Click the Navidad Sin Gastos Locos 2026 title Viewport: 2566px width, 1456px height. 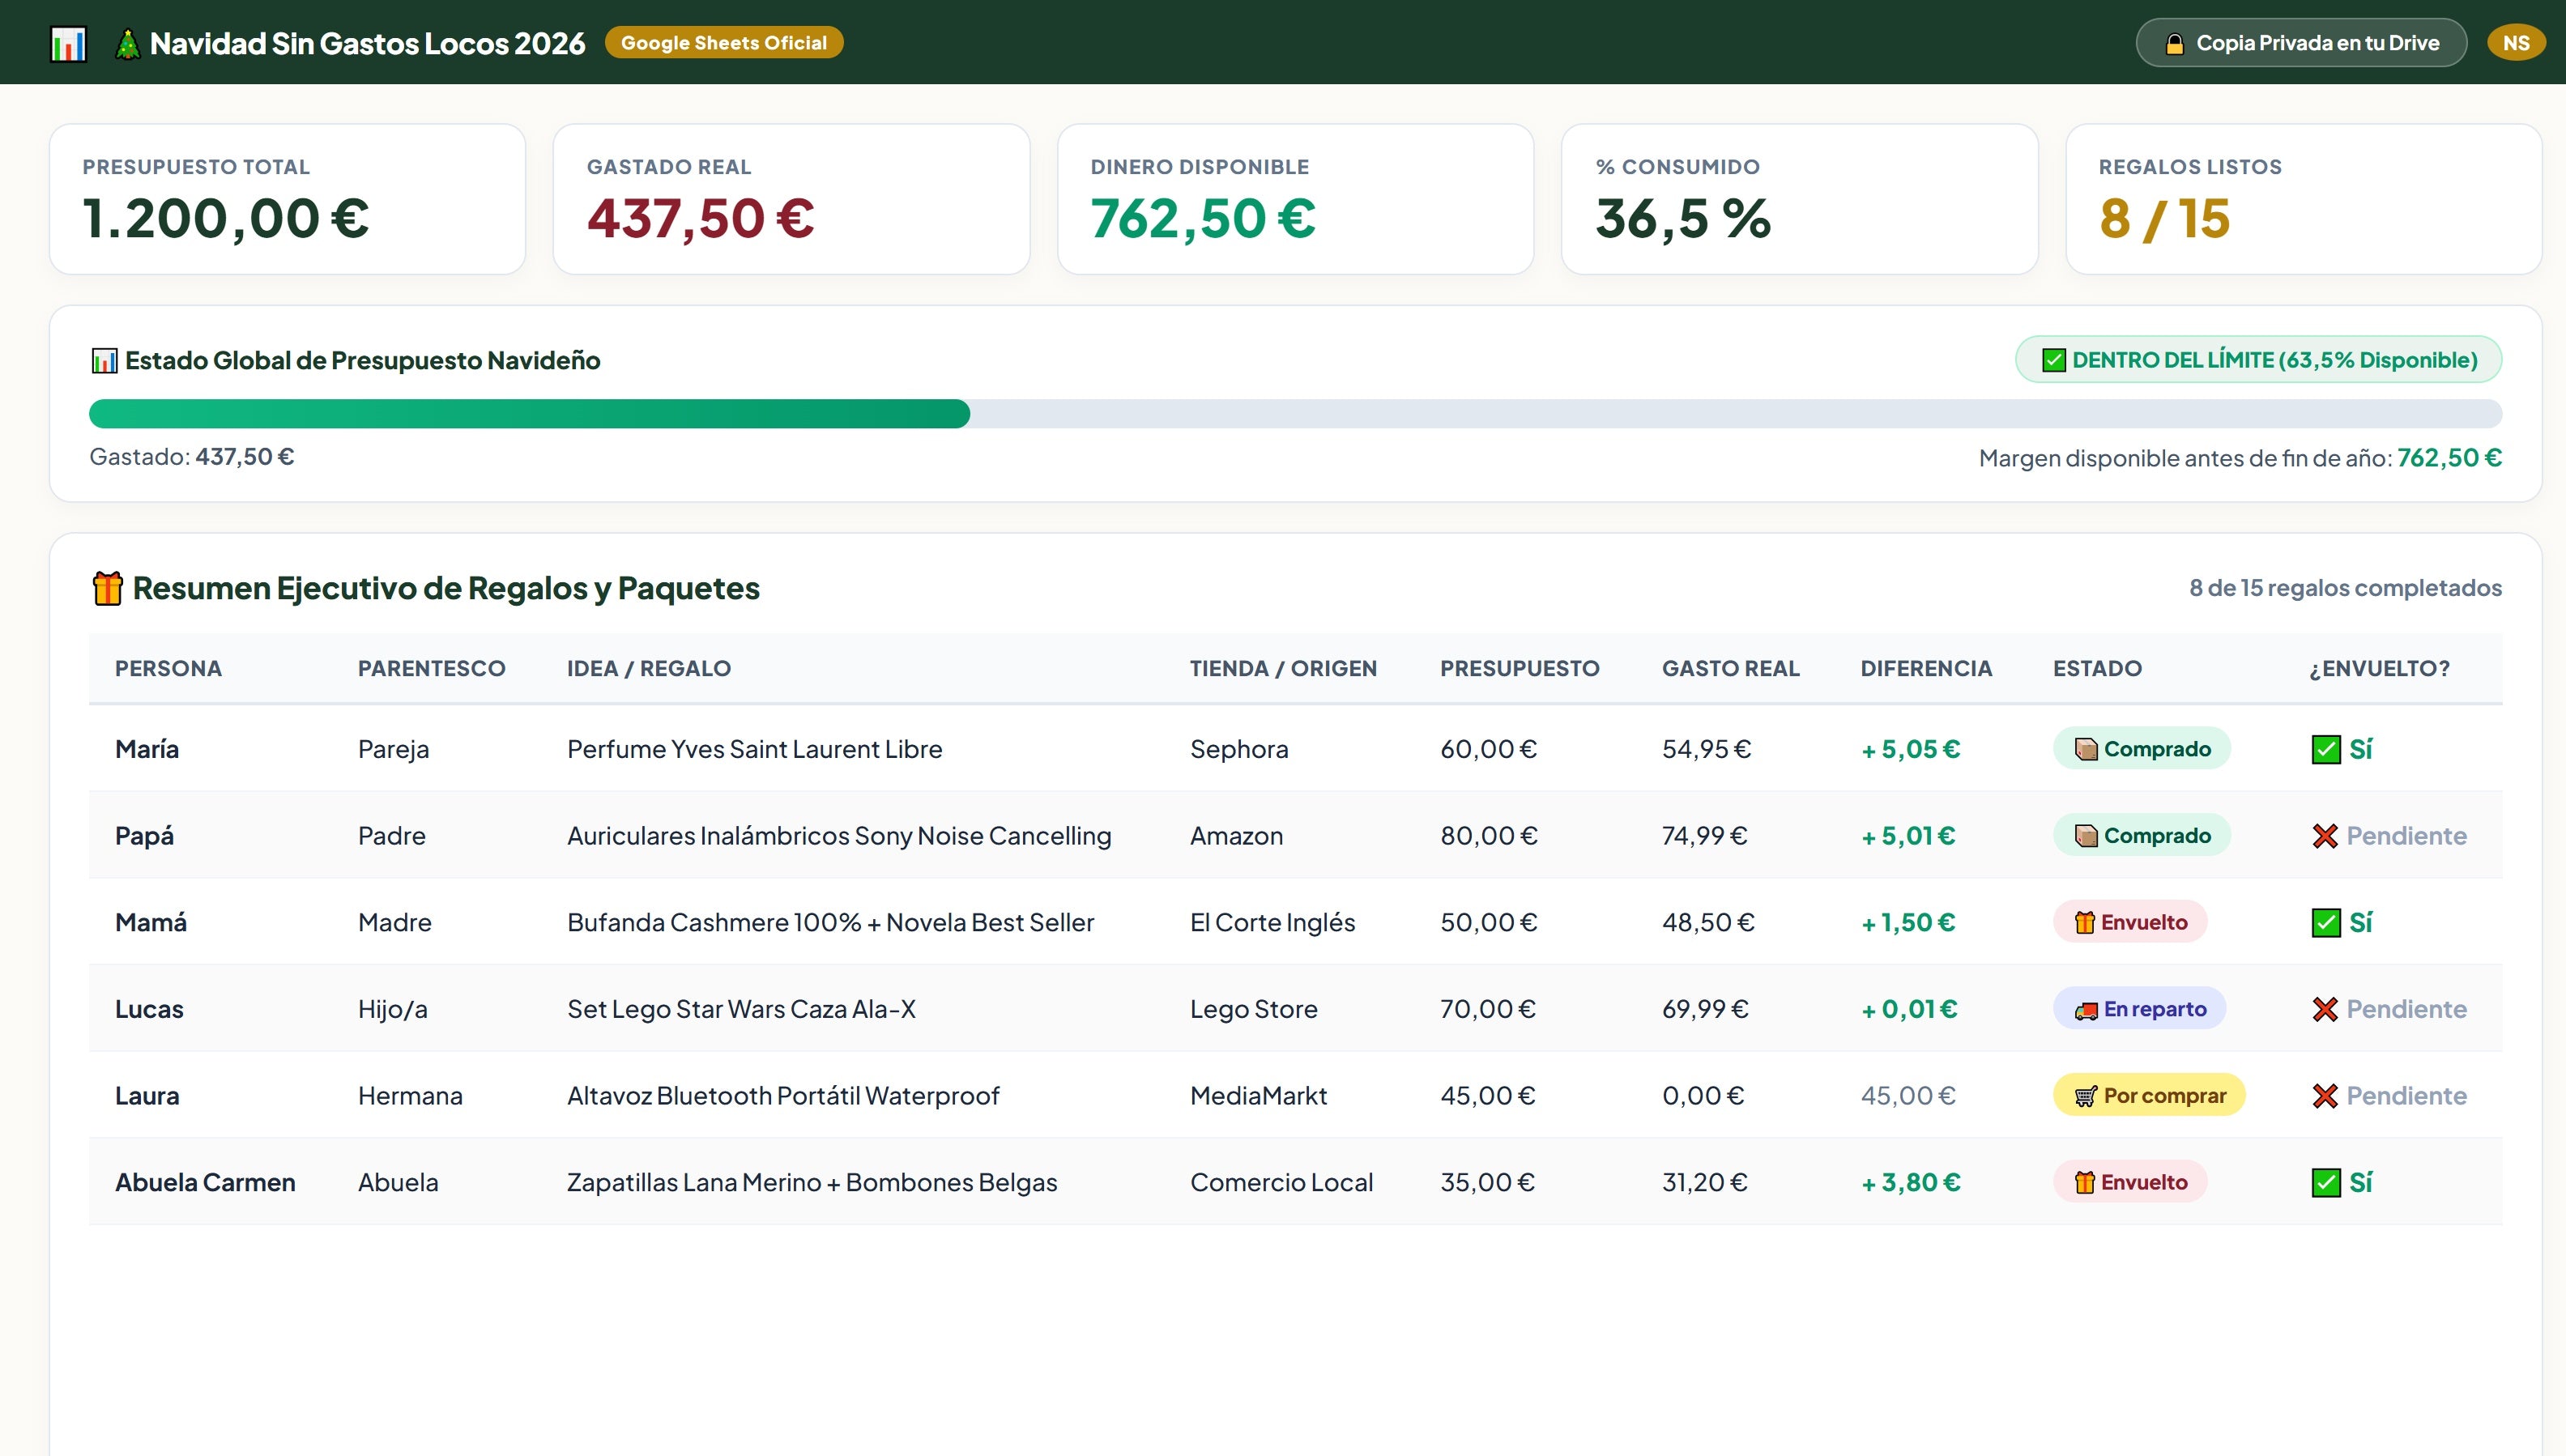click(x=367, y=43)
